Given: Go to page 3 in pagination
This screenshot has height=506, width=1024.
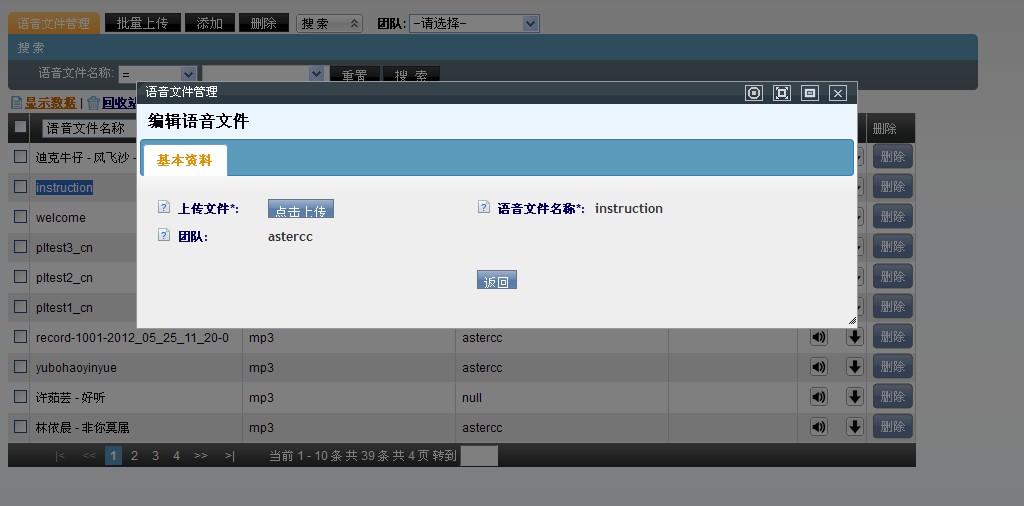Looking at the screenshot, I should [155, 455].
